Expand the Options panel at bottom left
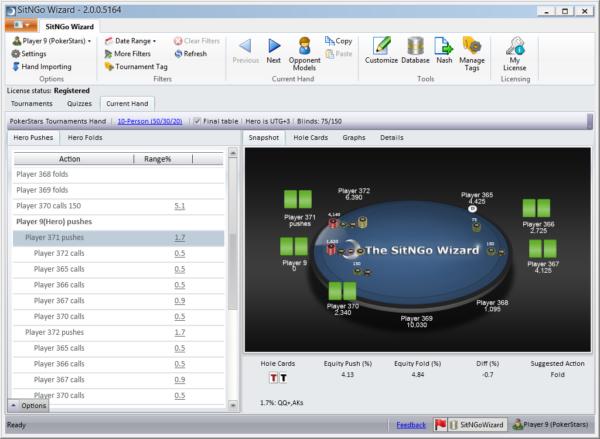Image resolution: width=600 pixels, height=439 pixels. click(x=28, y=406)
